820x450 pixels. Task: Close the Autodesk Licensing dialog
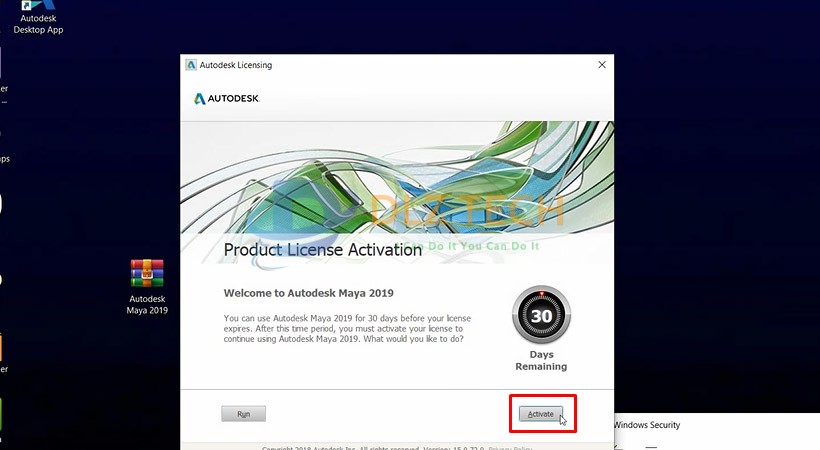coord(601,65)
